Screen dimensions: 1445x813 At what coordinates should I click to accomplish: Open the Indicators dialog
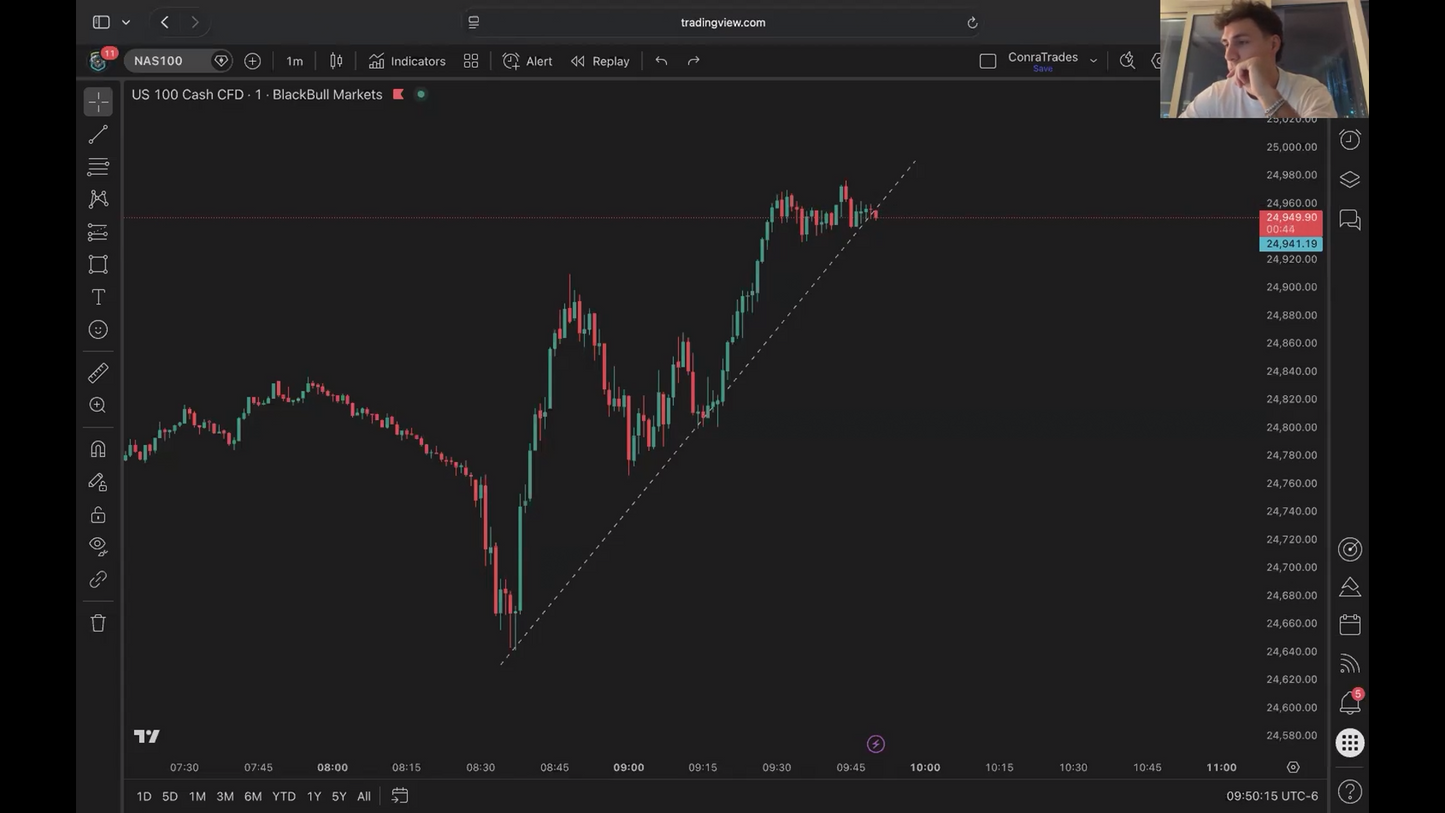(x=407, y=61)
